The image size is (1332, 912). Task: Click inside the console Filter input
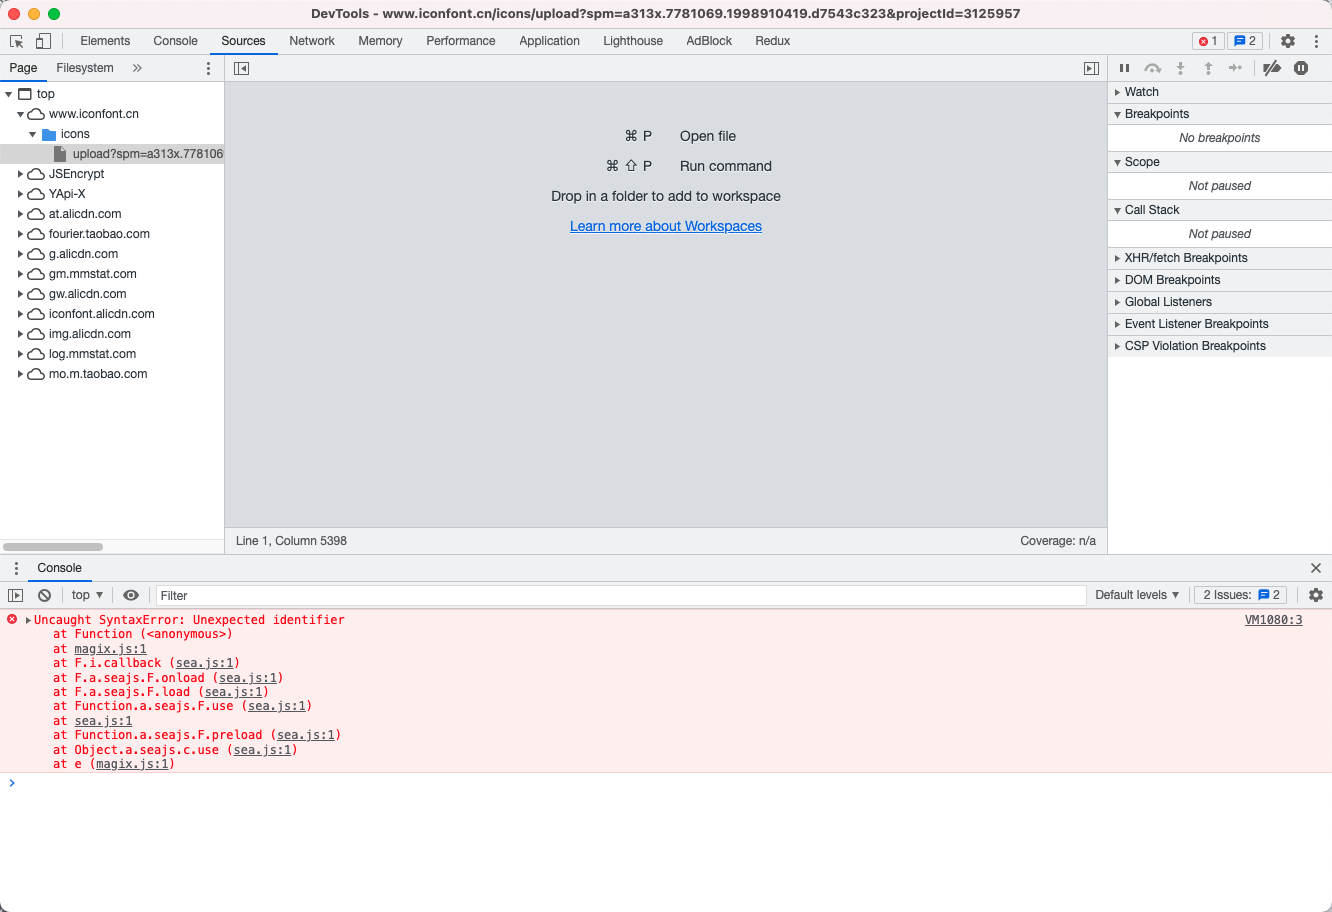[400, 595]
